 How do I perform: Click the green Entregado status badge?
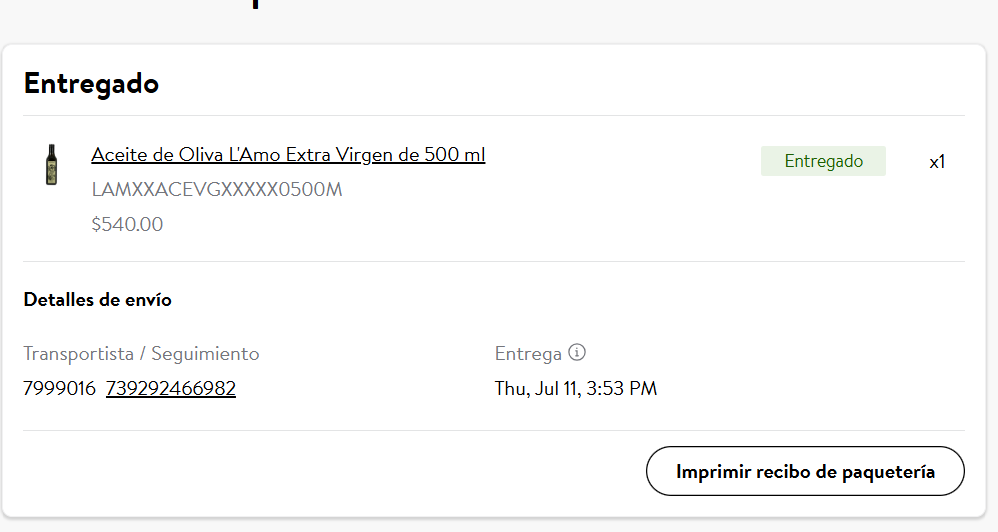pos(823,161)
